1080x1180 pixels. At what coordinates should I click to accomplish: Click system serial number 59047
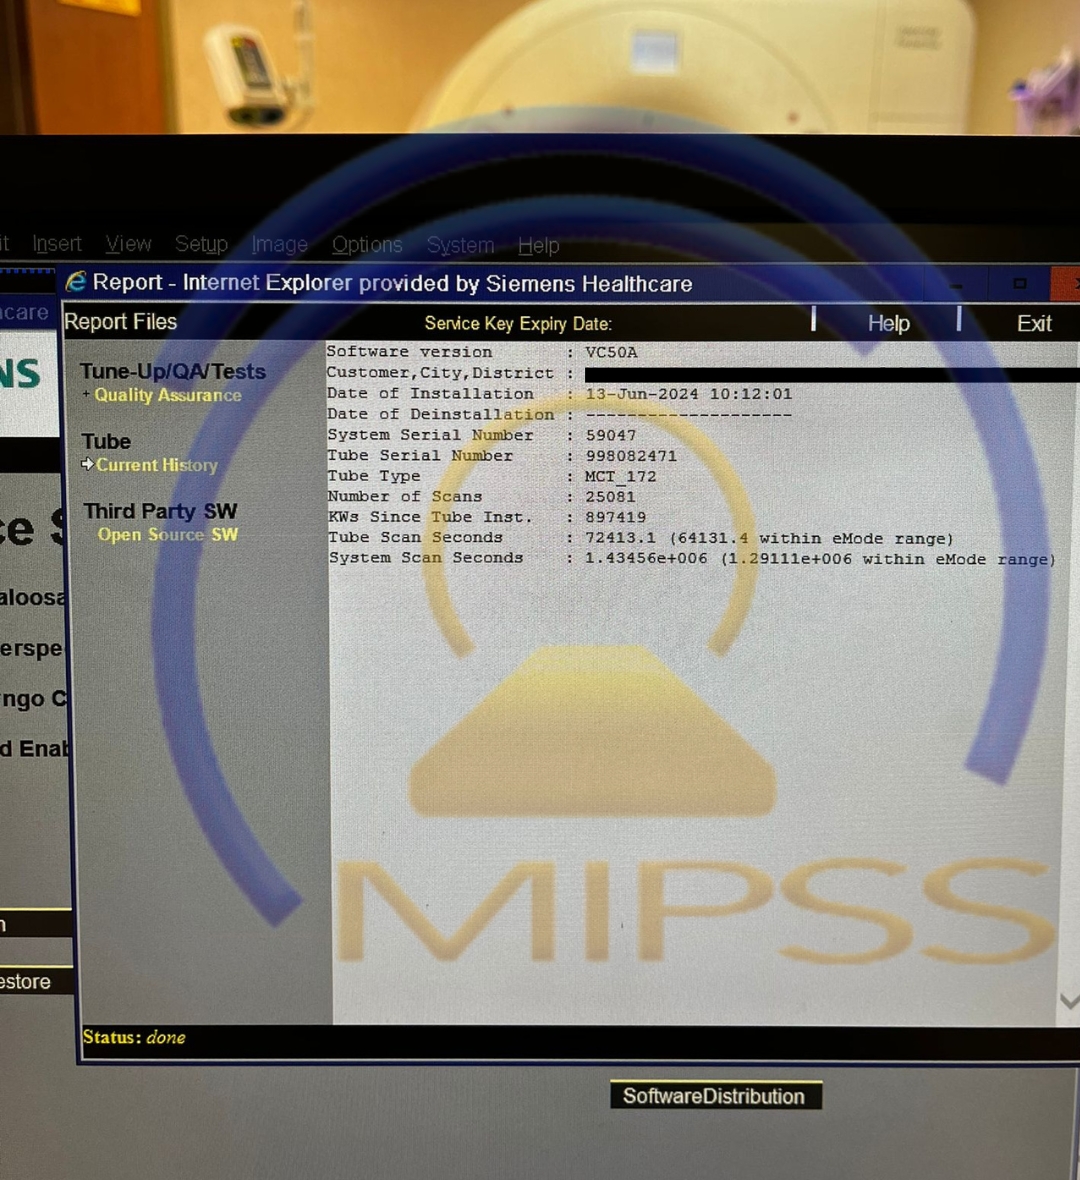coord(610,435)
